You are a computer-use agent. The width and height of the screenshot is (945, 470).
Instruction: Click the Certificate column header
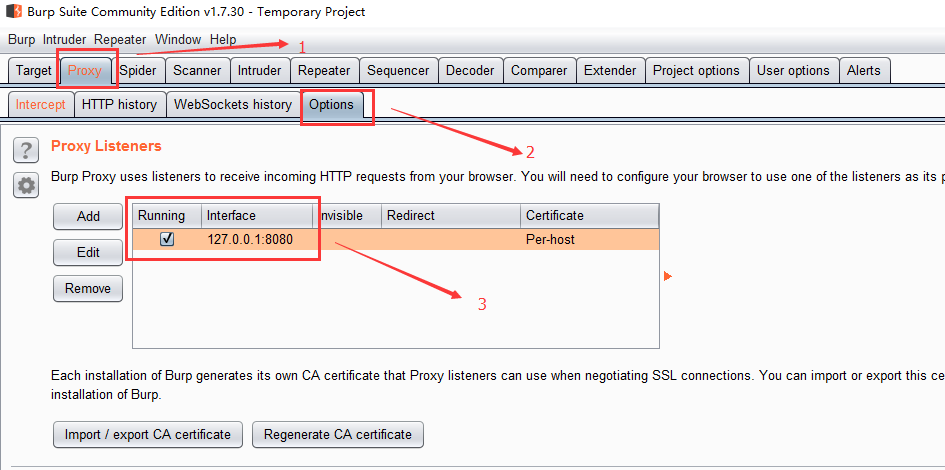[588, 216]
